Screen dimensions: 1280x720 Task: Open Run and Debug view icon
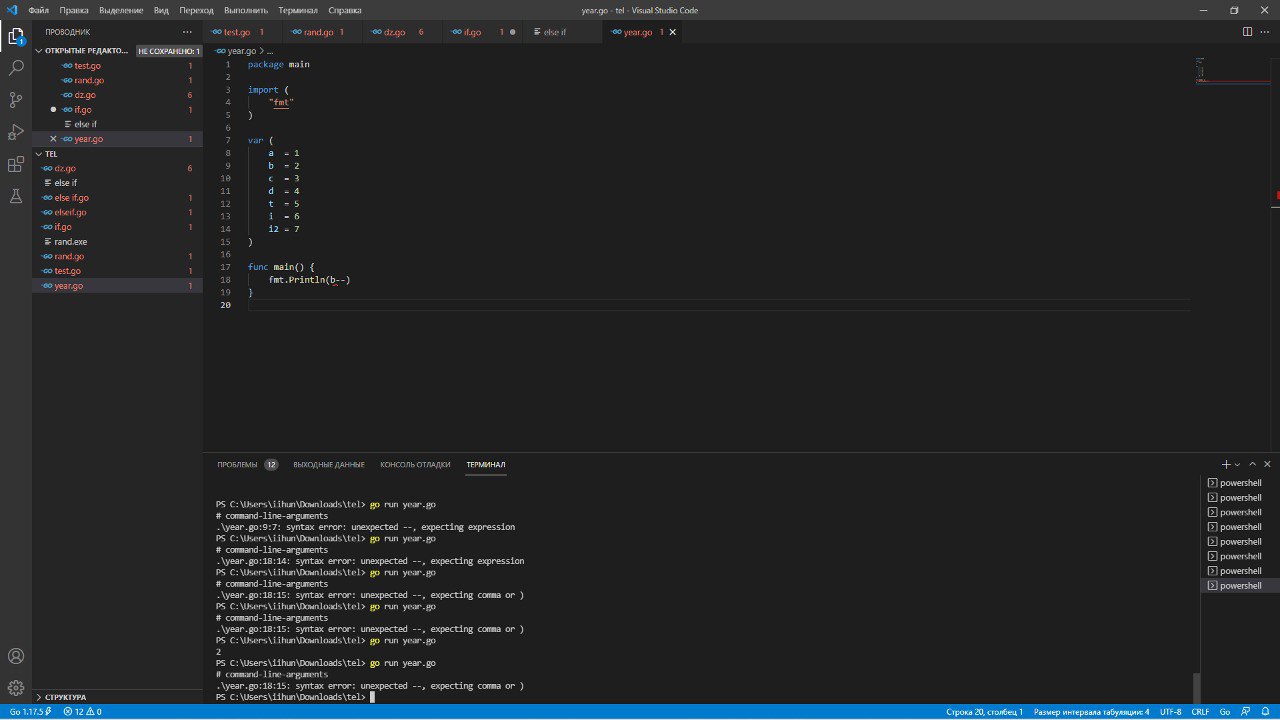[x=16, y=132]
